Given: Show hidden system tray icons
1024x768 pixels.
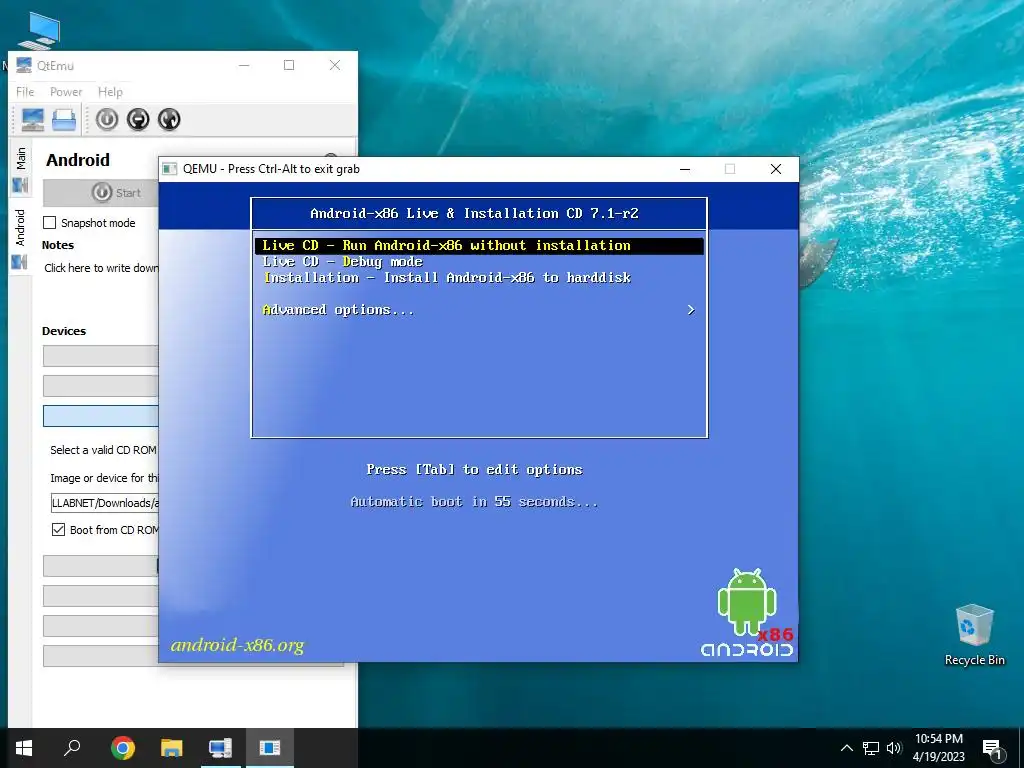Looking at the screenshot, I should pyautogui.click(x=846, y=748).
